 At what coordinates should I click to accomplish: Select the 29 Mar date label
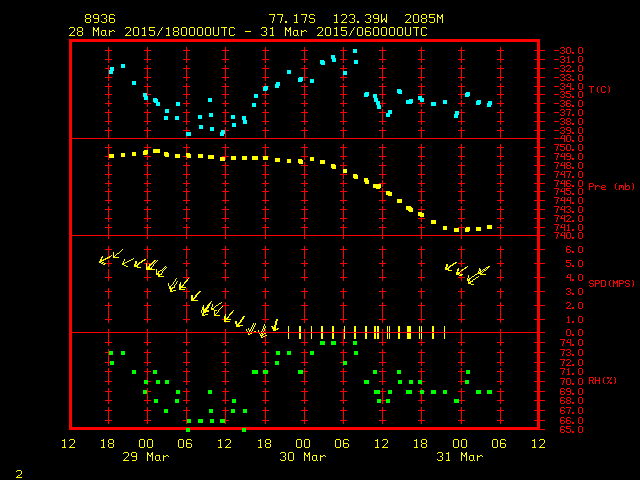(146, 457)
